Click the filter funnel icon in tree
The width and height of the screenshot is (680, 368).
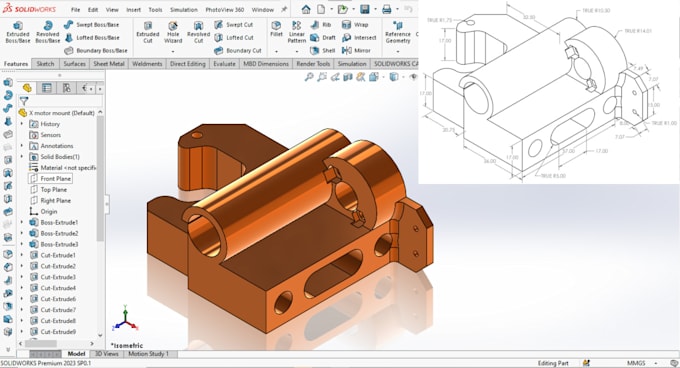(24, 101)
